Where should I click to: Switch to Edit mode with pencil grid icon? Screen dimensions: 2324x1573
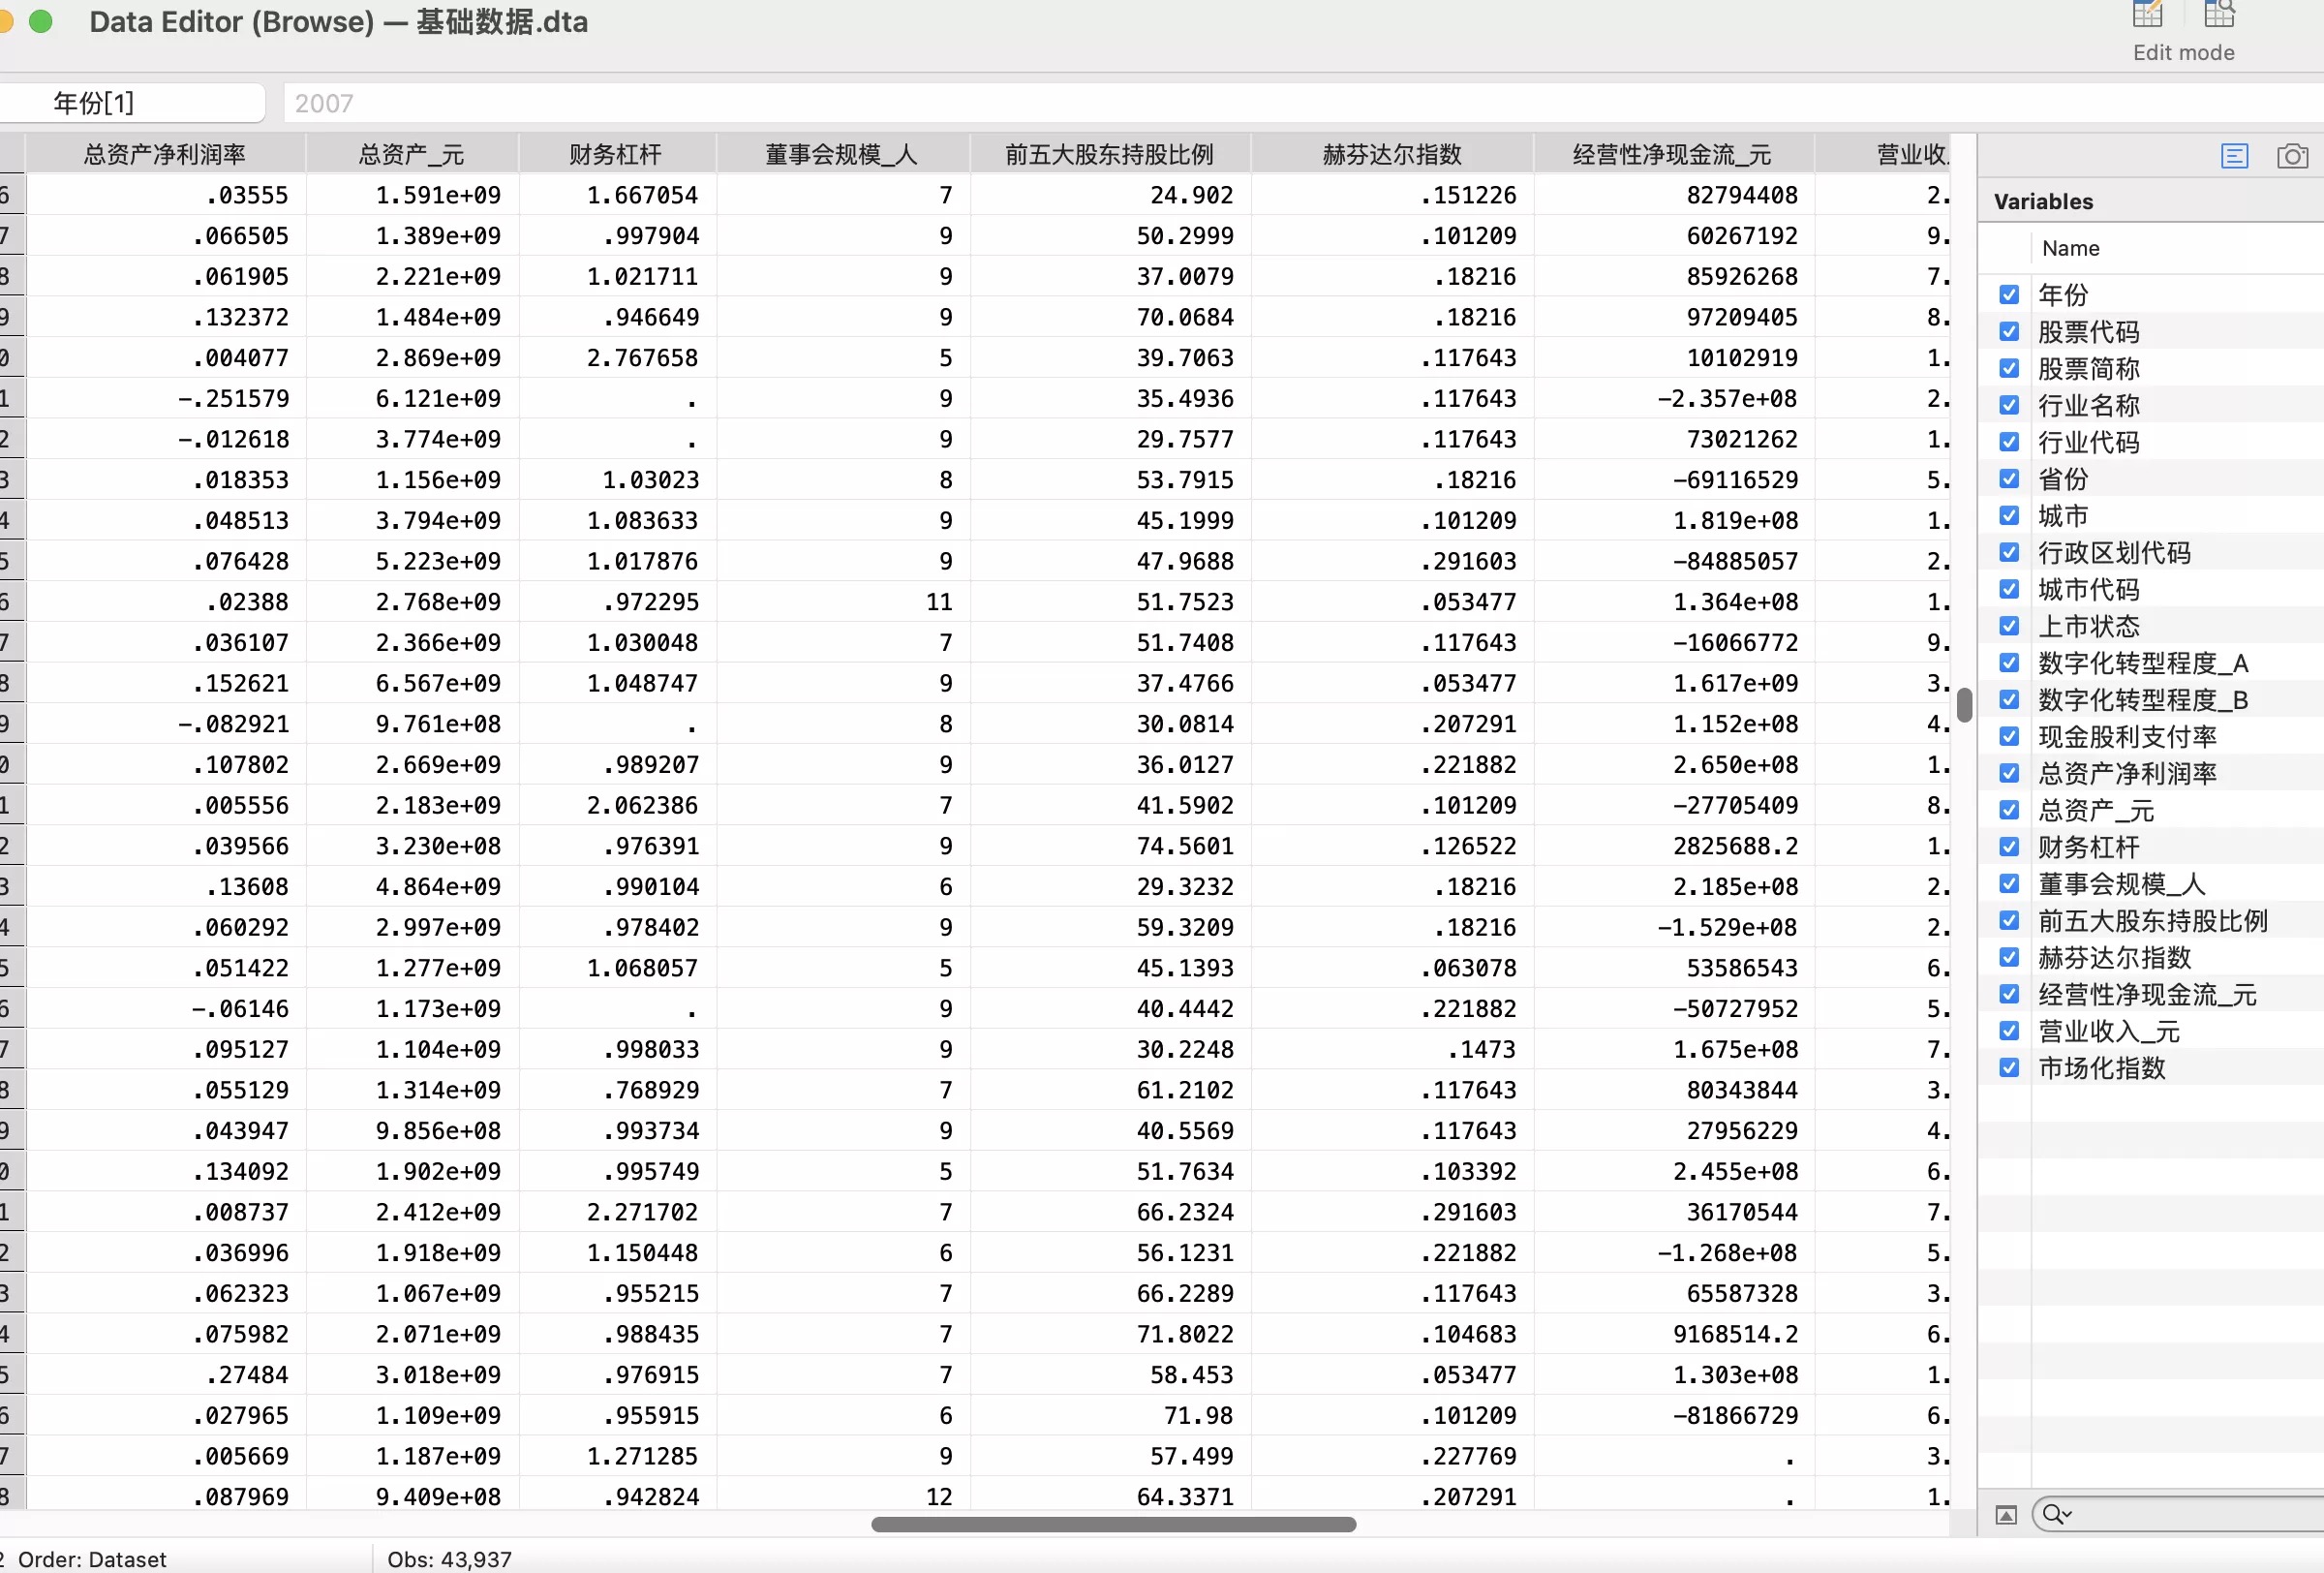click(x=2147, y=14)
